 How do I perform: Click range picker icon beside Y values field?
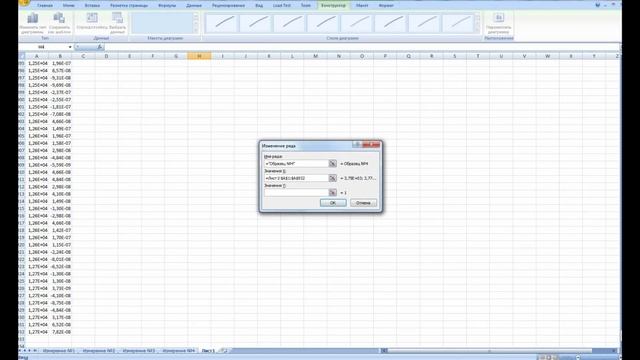point(333,193)
